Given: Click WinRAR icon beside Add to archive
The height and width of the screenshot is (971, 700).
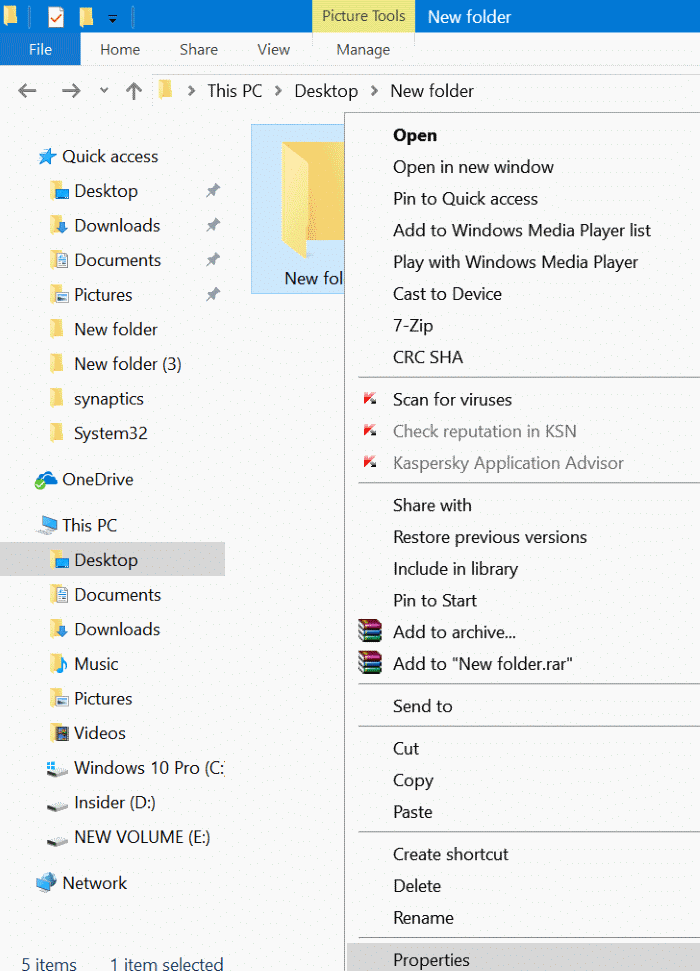Looking at the screenshot, I should point(370,630).
